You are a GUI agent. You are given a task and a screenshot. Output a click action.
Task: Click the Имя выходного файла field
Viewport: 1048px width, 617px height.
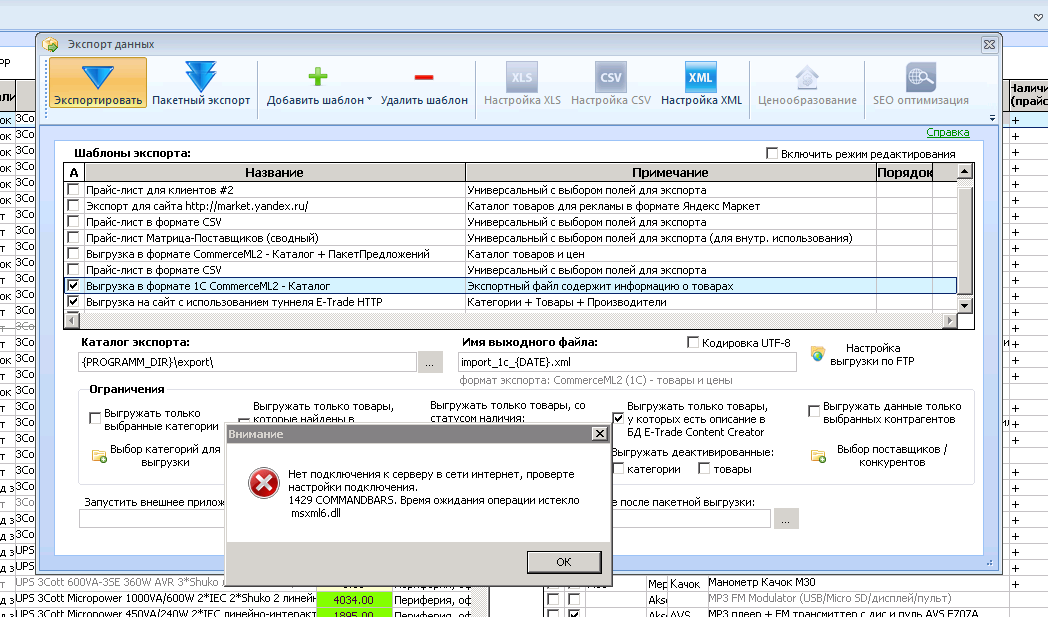[x=628, y=362]
